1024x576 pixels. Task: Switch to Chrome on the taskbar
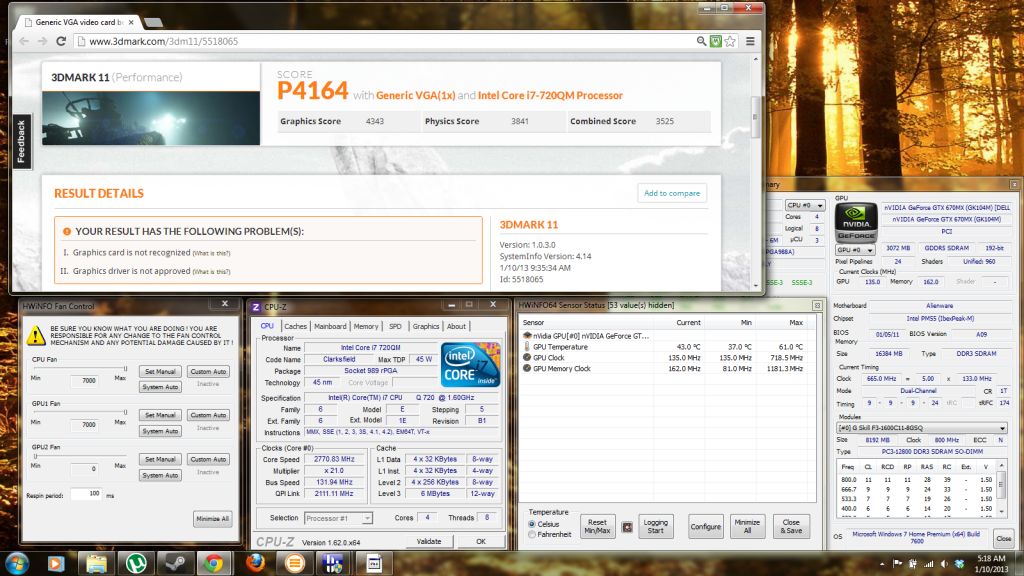point(214,563)
